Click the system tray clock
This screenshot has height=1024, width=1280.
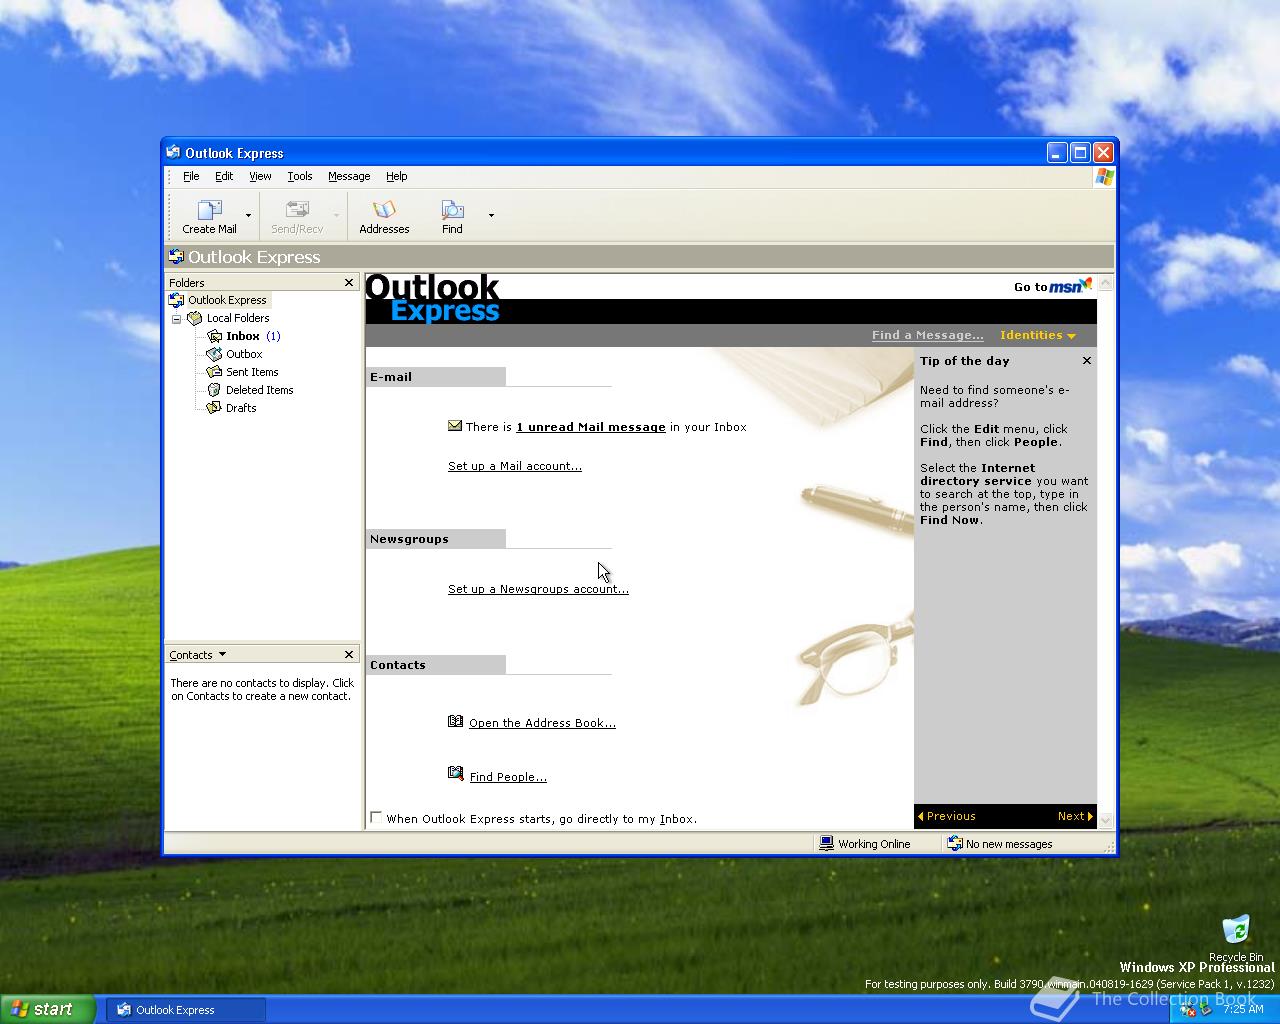pyautogui.click(x=1244, y=1010)
